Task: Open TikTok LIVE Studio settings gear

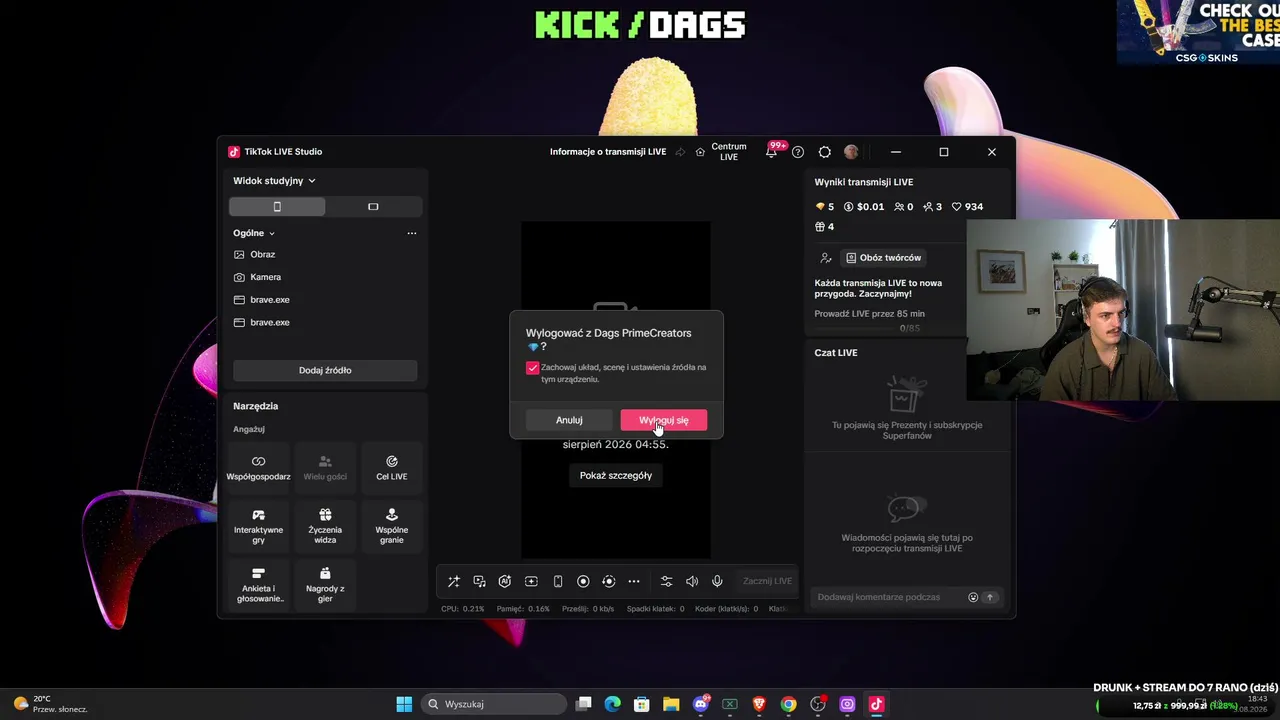Action: (x=825, y=152)
